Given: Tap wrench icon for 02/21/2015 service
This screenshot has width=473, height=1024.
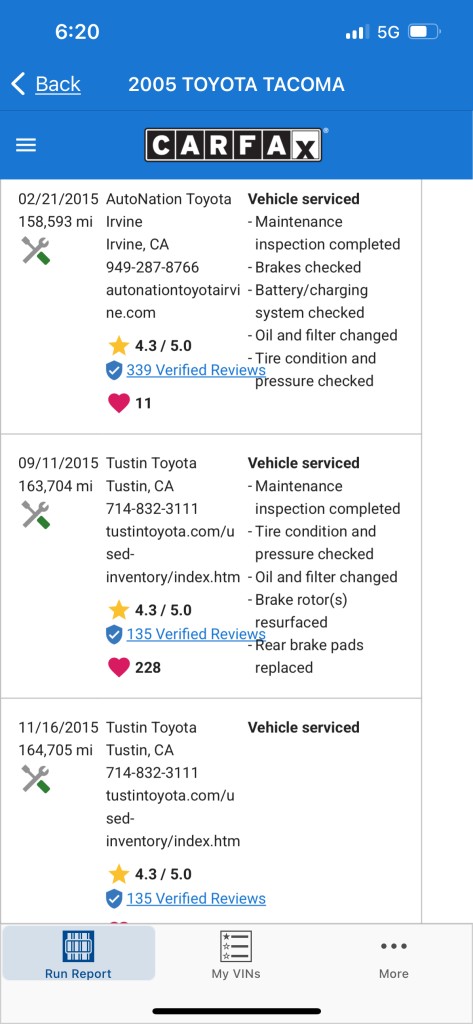Looking at the screenshot, I should click(x=36, y=251).
